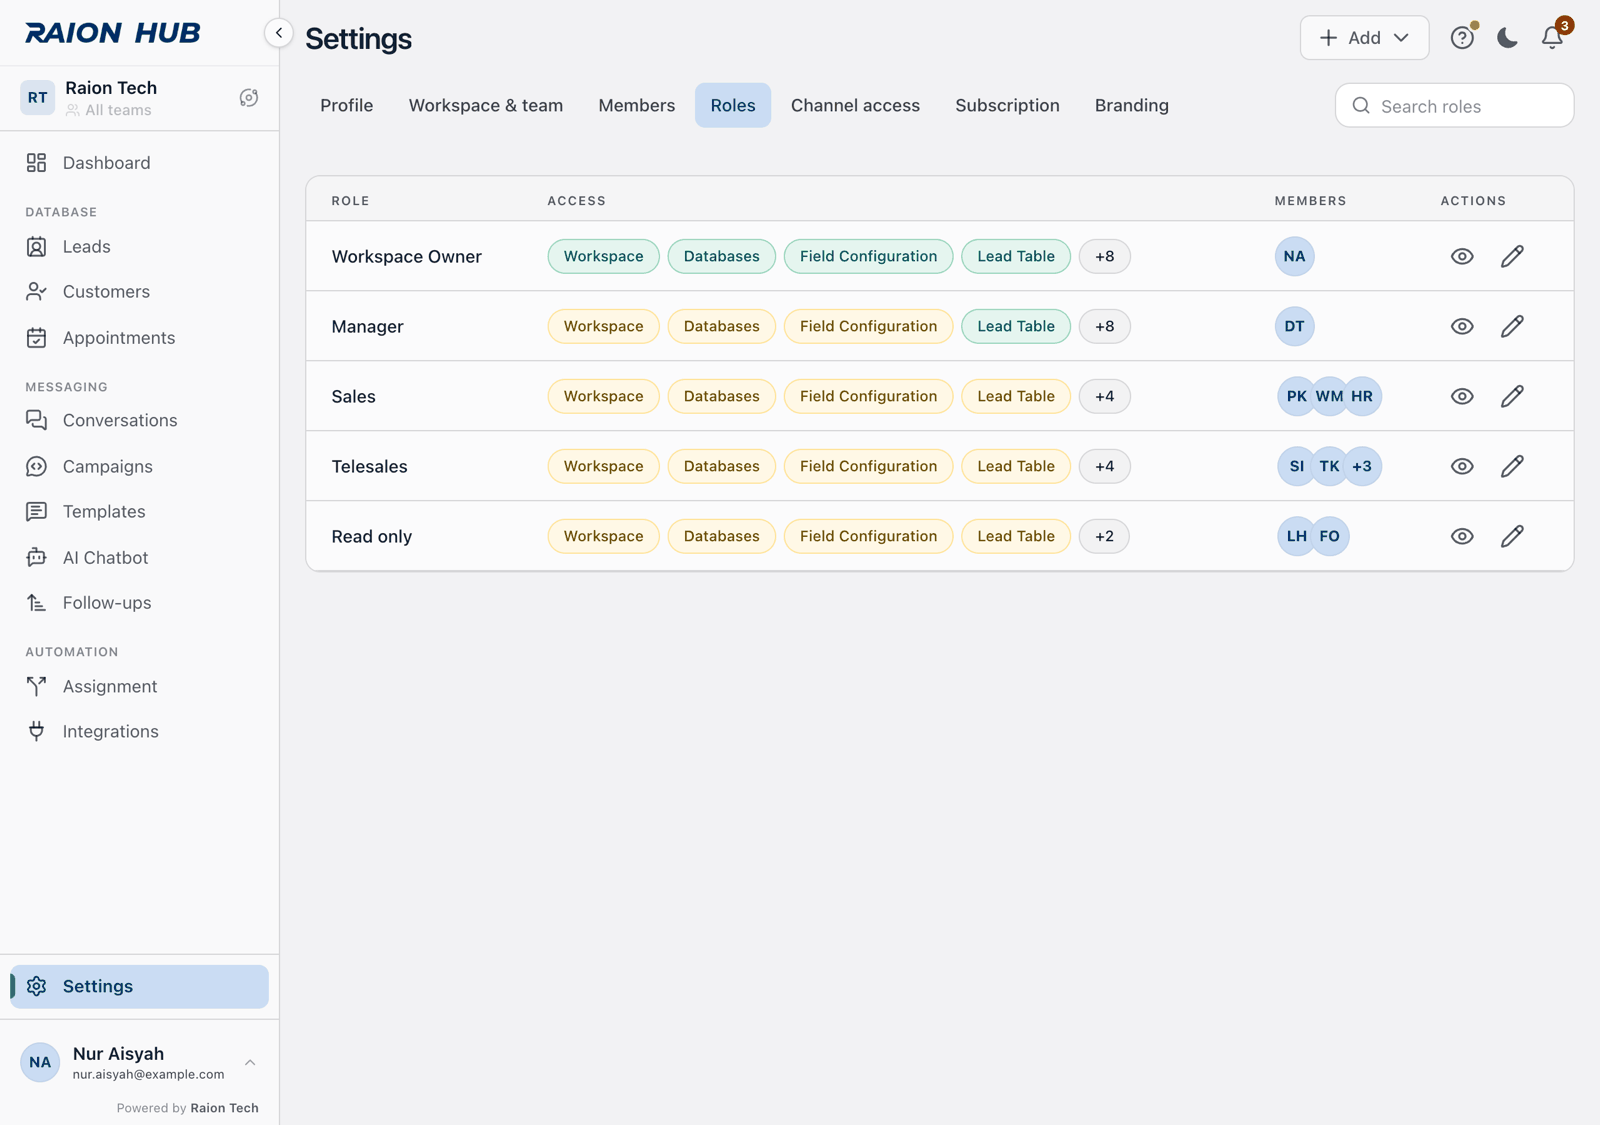Click the "Workspace Owner" role name
This screenshot has height=1125, width=1600.
406,257
